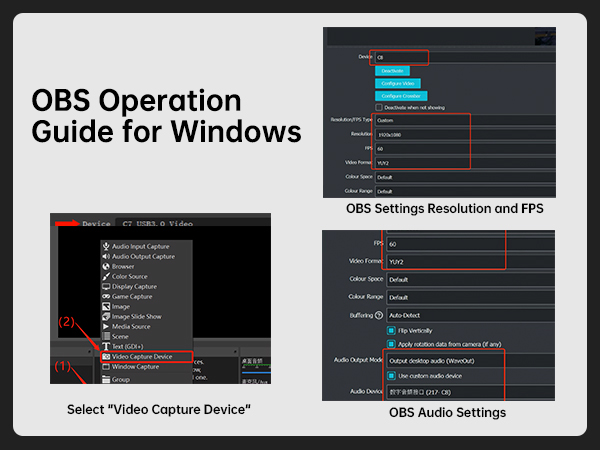Select the Group entry in the source menu
Screen dimensions: 600x450
(146, 379)
